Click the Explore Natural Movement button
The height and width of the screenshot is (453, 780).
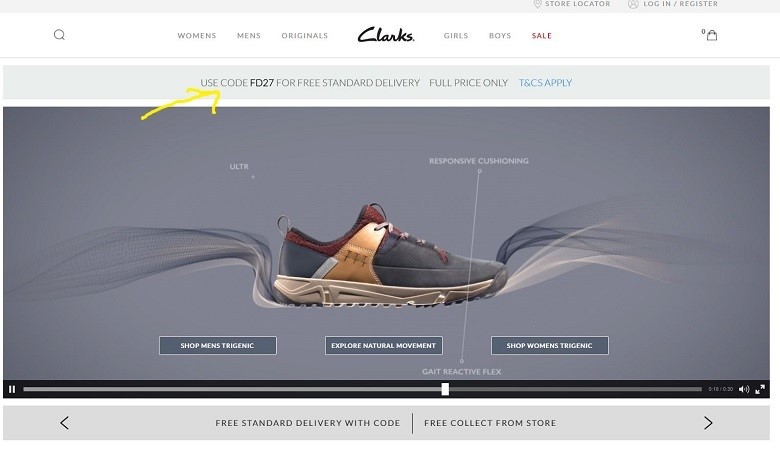(384, 346)
